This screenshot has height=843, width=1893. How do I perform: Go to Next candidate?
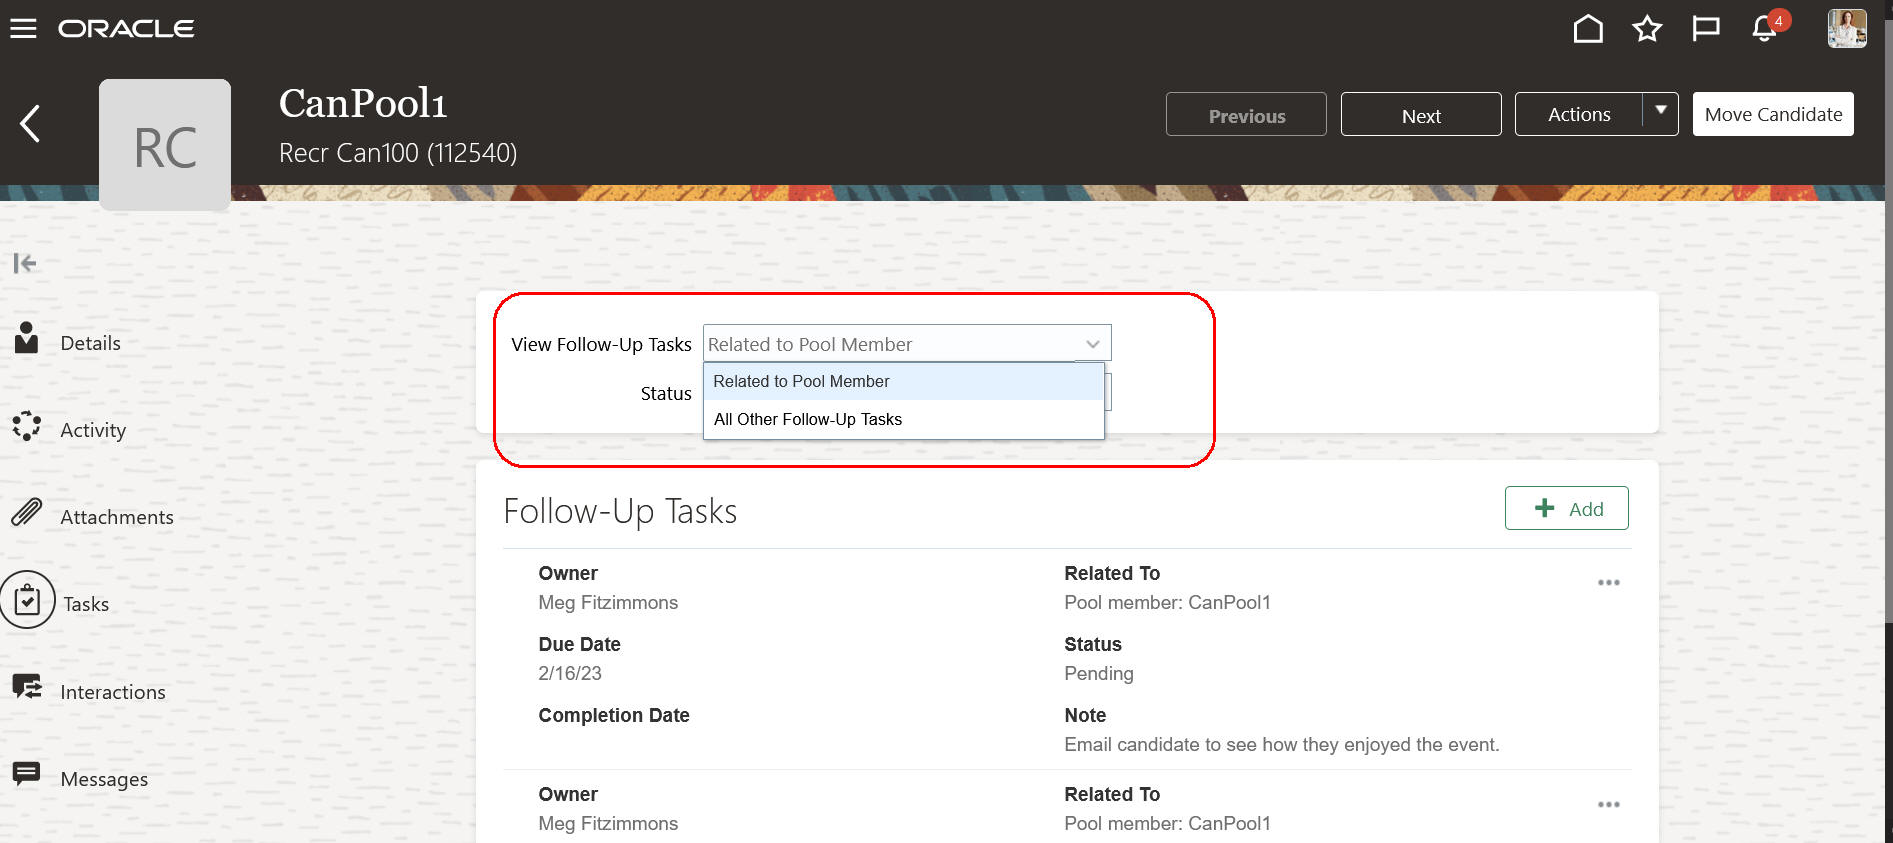(x=1420, y=115)
